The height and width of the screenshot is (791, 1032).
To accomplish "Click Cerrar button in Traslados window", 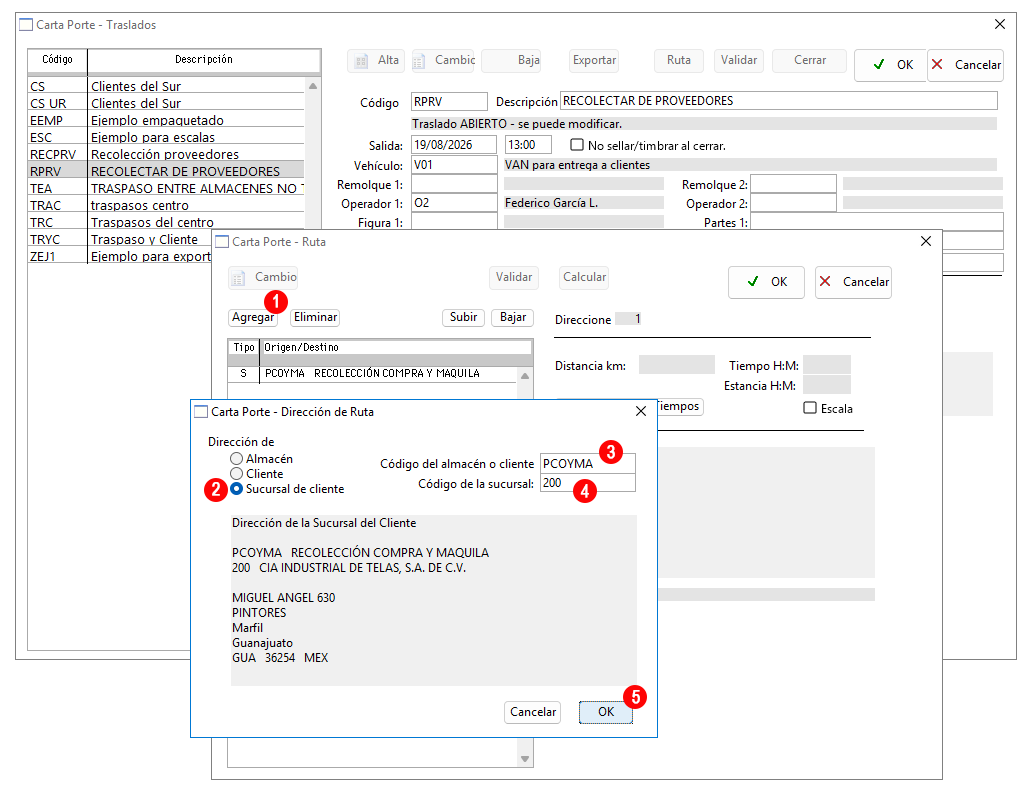I will point(810,61).
